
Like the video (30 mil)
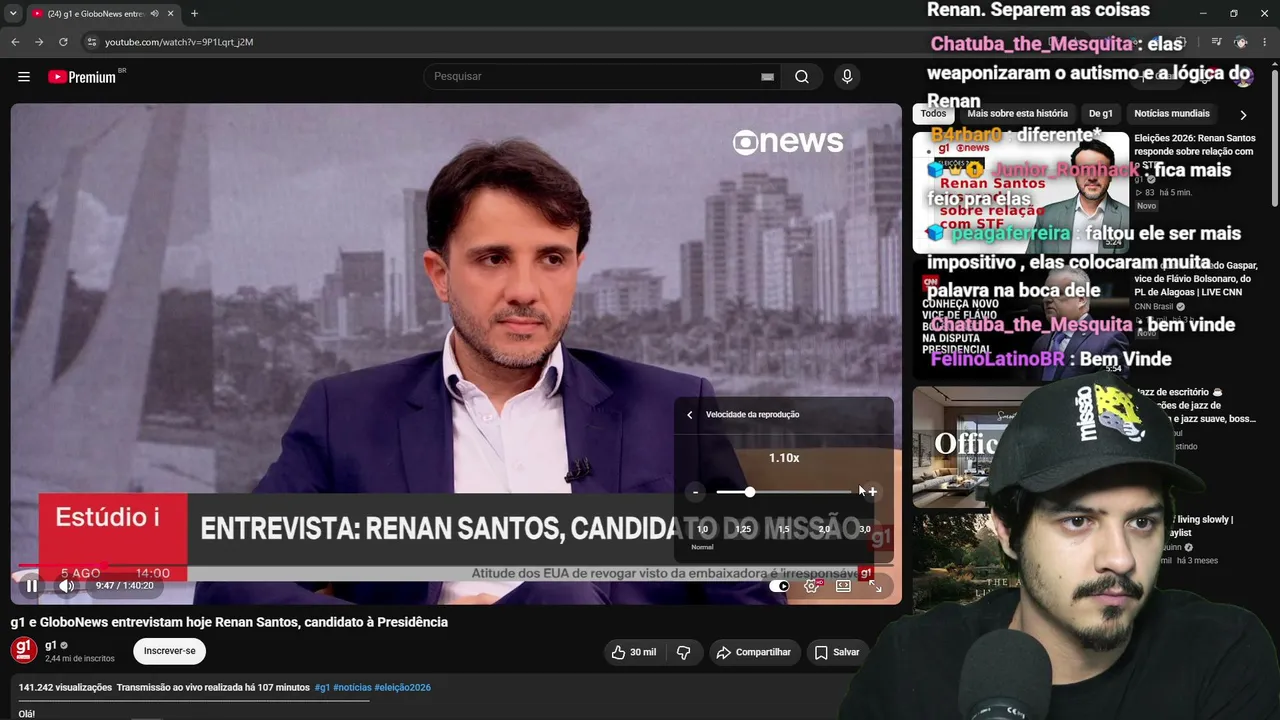tap(634, 652)
